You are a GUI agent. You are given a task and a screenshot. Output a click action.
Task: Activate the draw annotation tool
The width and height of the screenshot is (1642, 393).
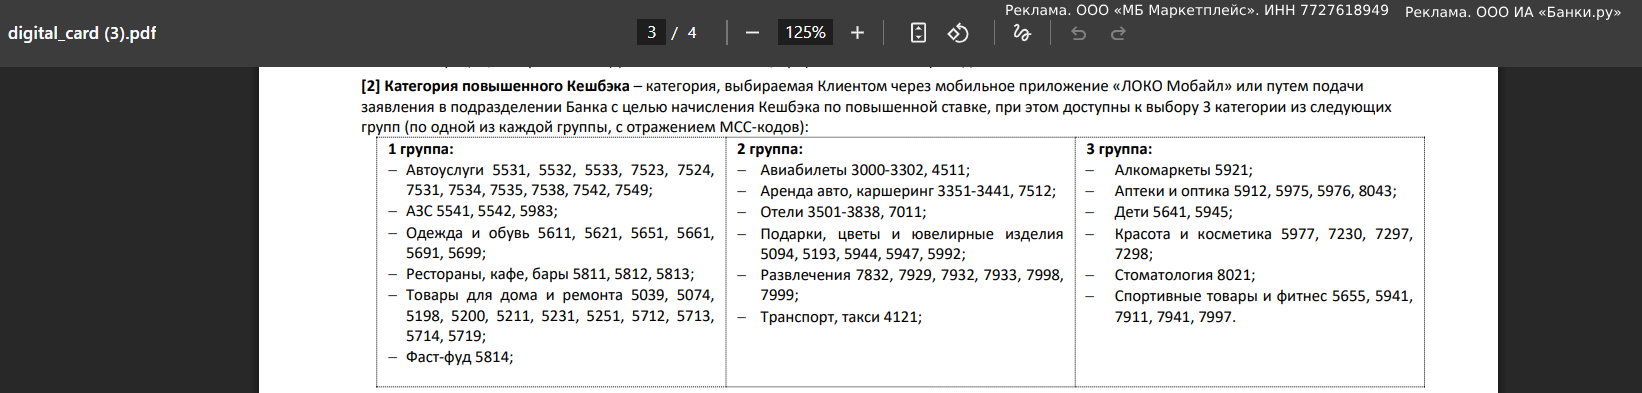1022,33
